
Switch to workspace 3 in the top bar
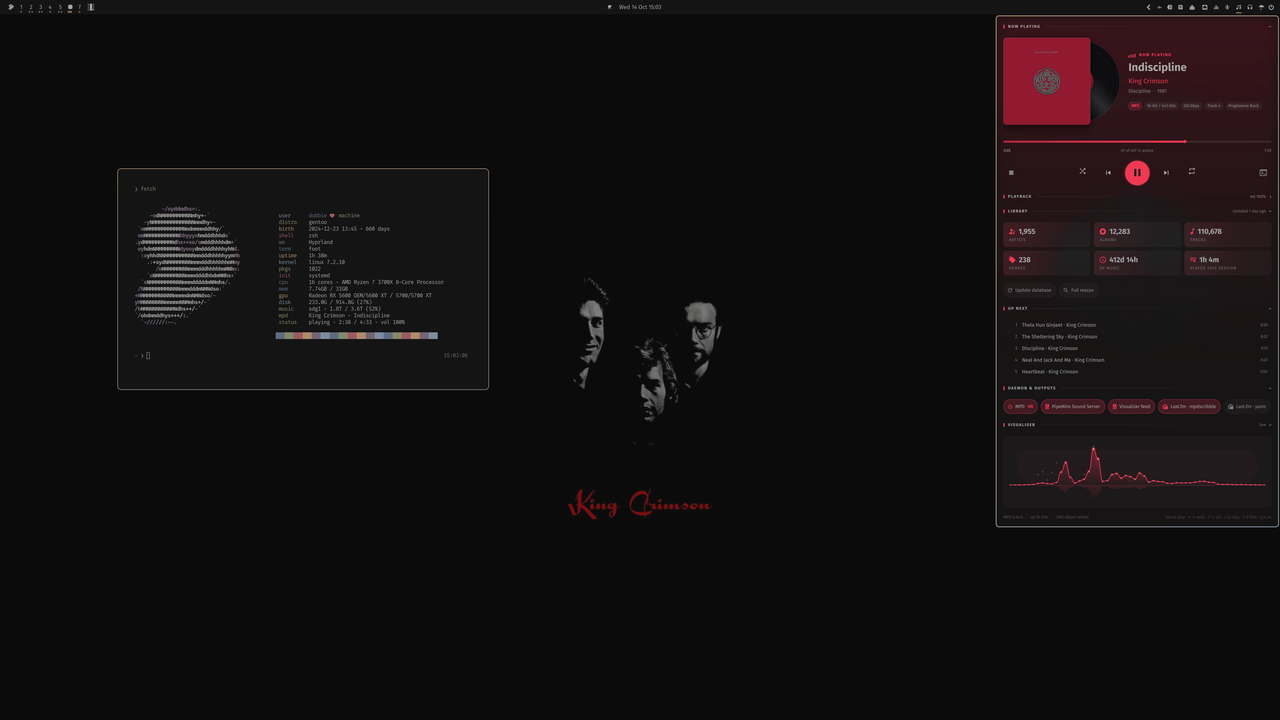tap(40, 7)
